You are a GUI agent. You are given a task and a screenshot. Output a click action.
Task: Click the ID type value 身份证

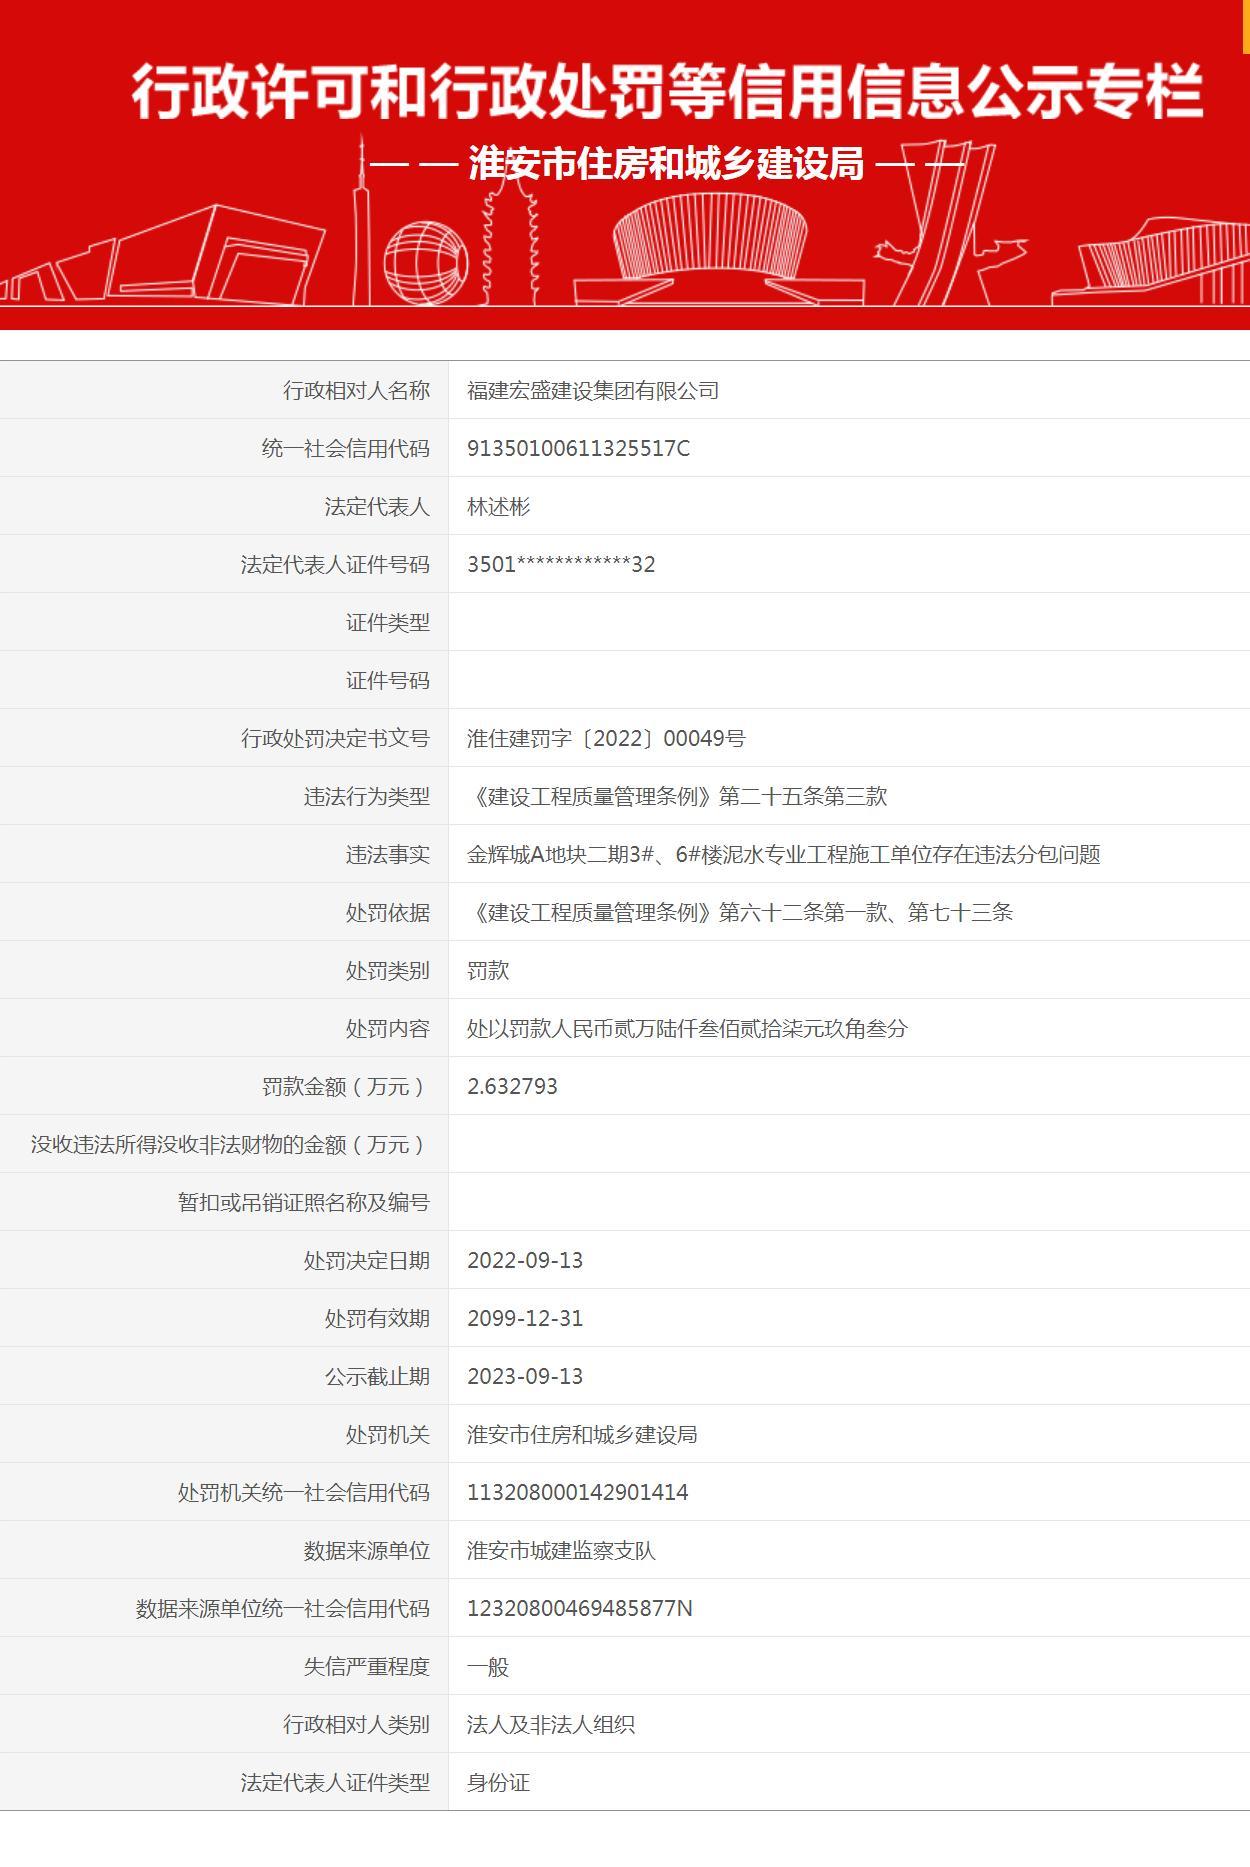(x=498, y=1782)
